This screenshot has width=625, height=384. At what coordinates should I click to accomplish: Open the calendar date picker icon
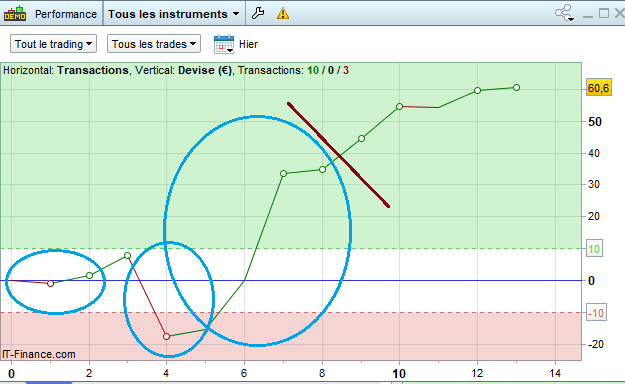[x=224, y=44]
